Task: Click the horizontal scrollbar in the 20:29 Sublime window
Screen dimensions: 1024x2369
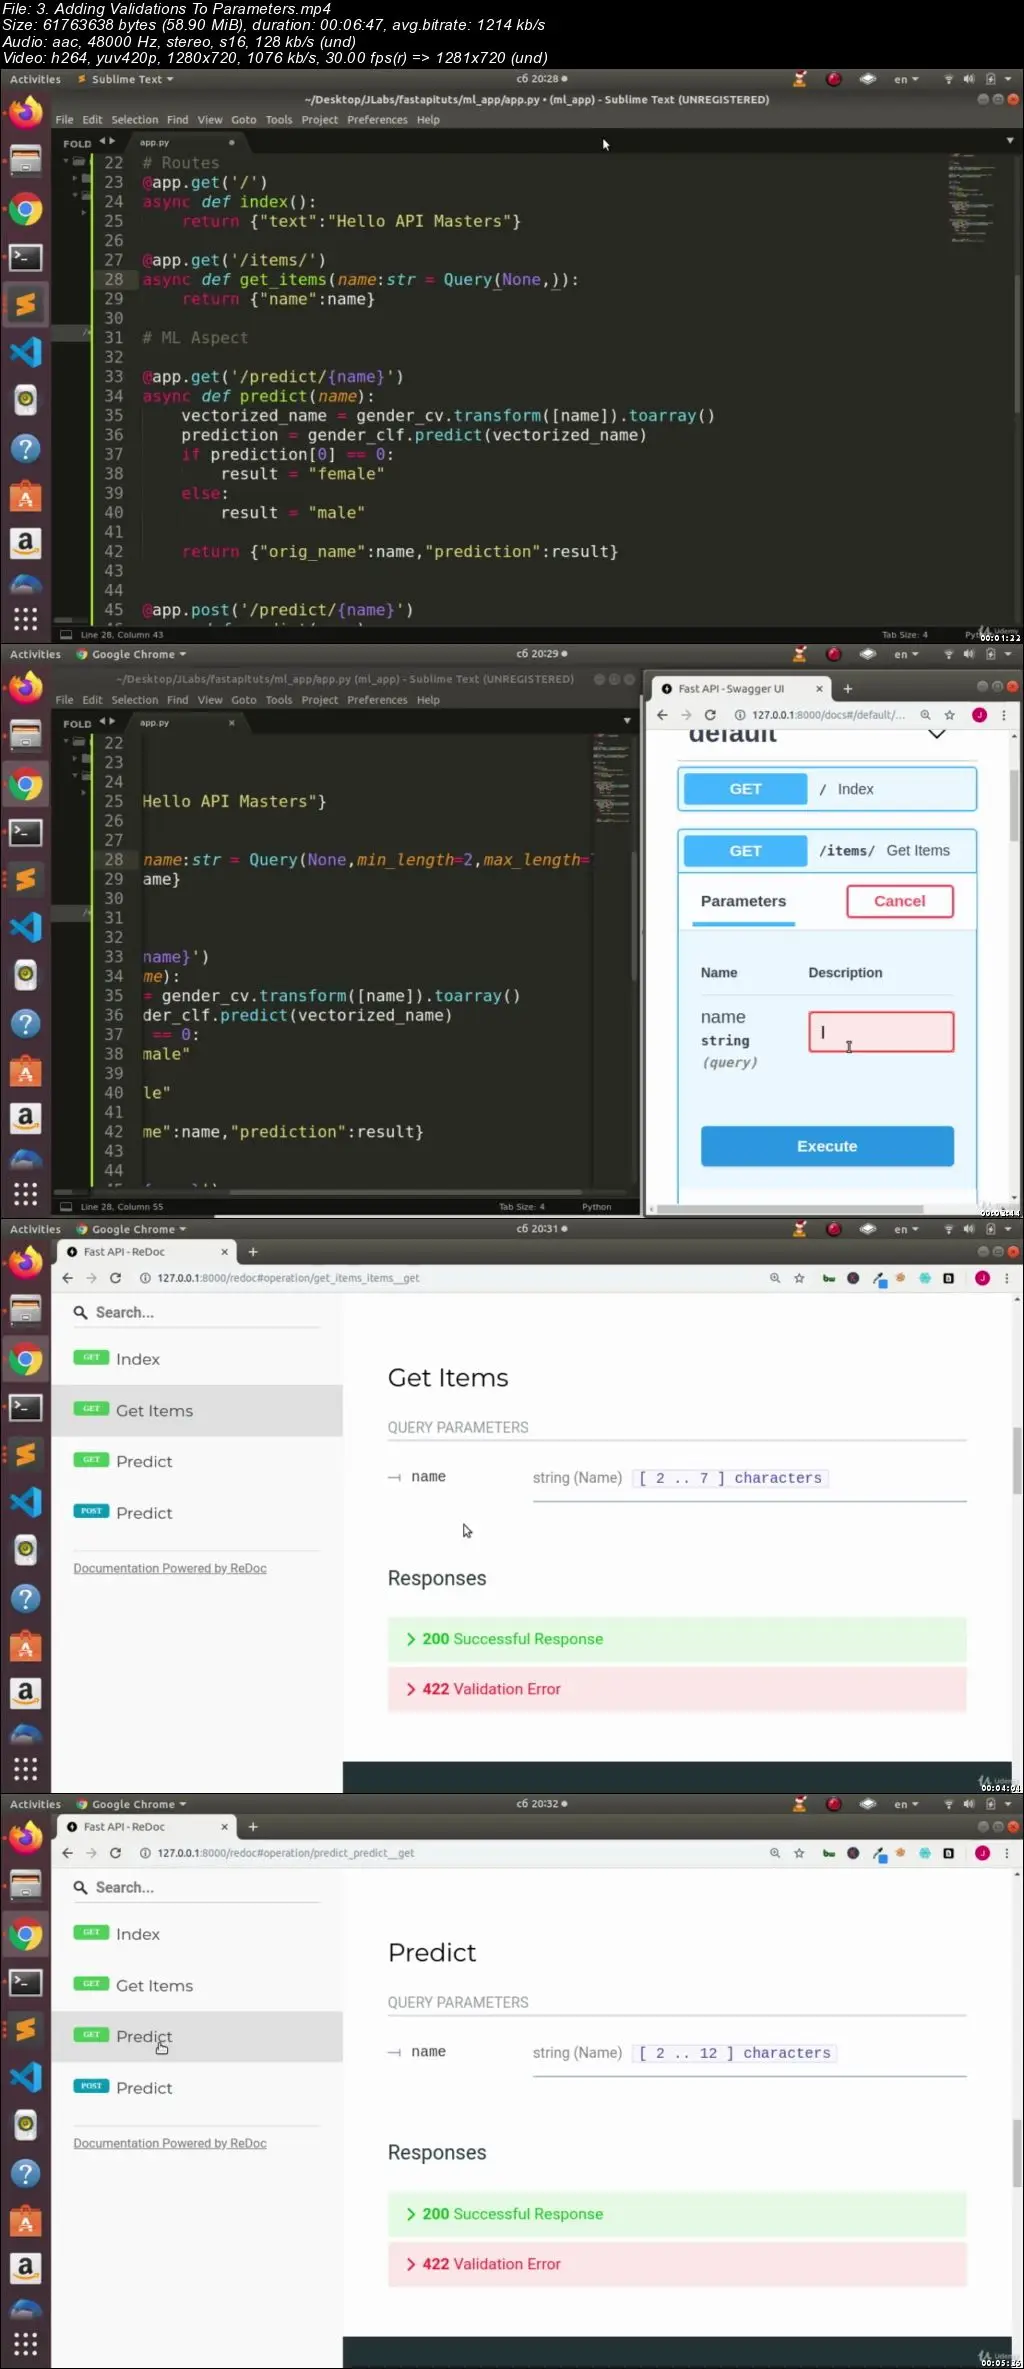Action: tap(405, 1192)
